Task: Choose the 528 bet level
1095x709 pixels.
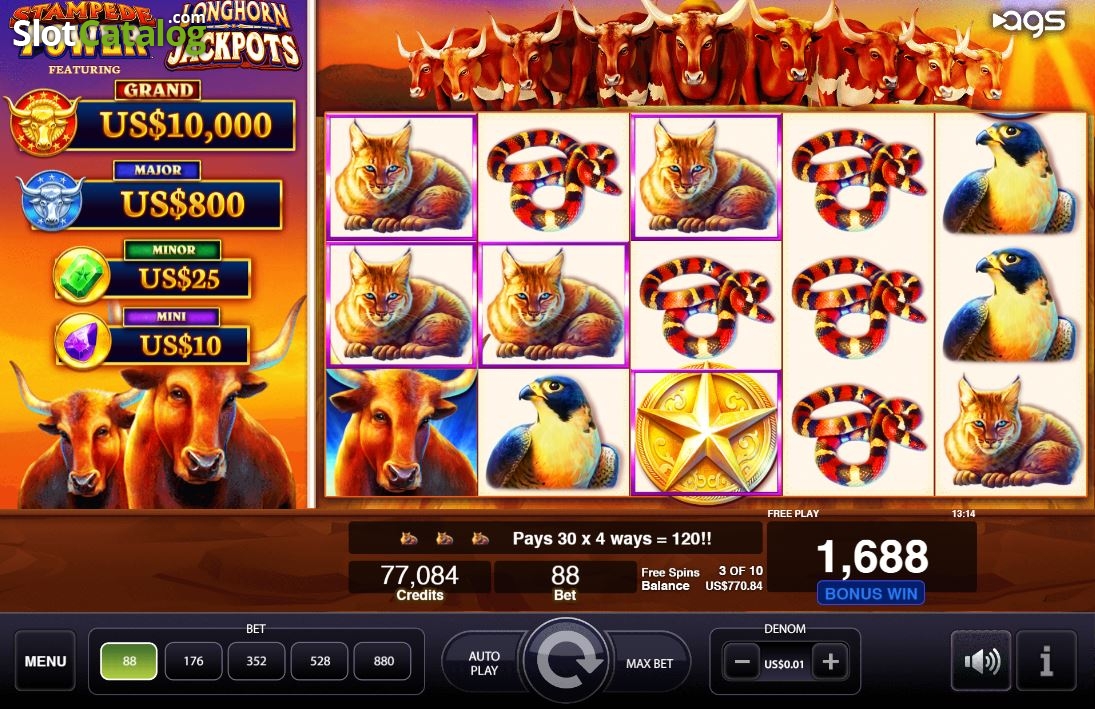Action: click(x=320, y=661)
